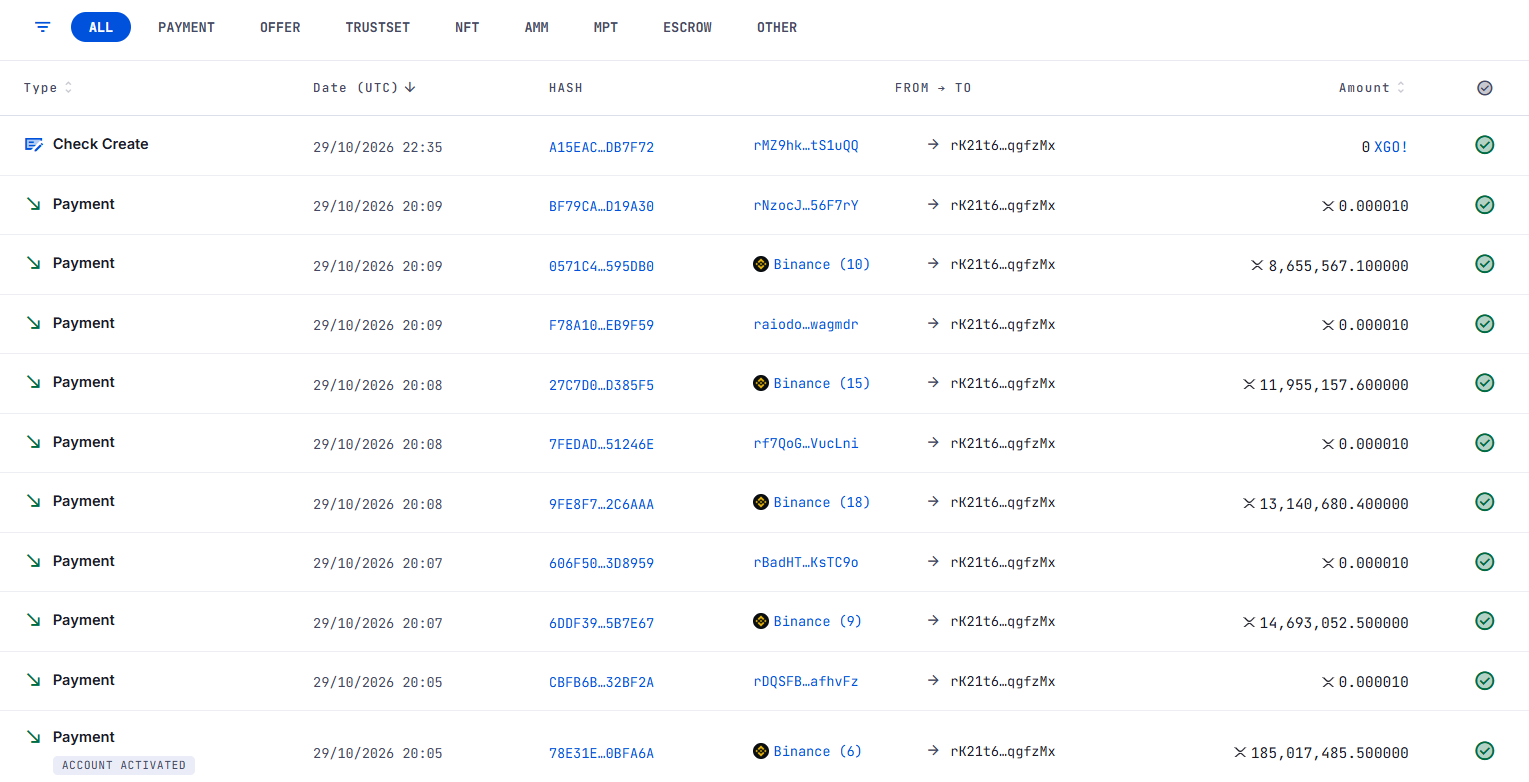Click the Binance logo next to Binance (18)

pos(761,503)
